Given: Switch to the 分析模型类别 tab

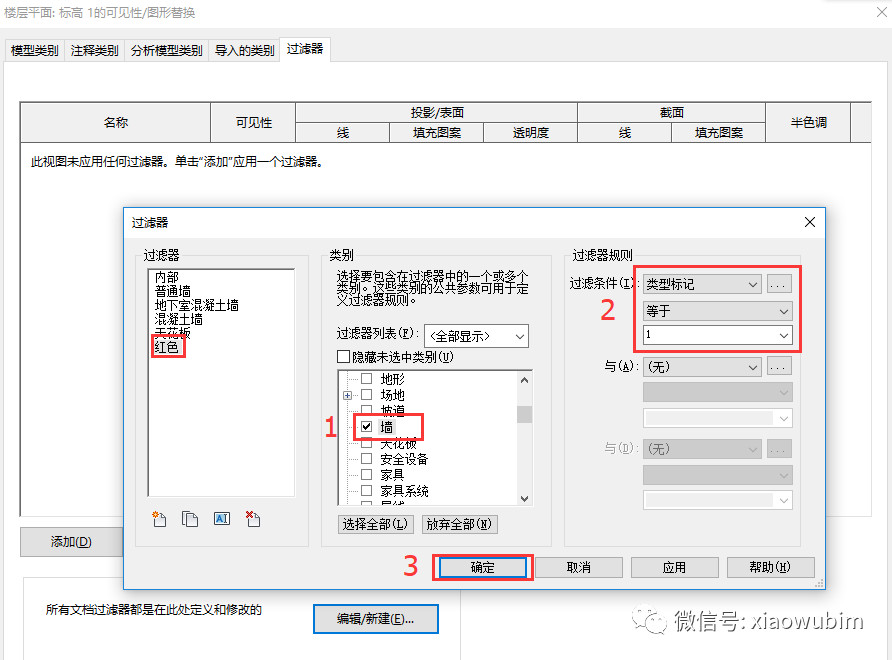Looking at the screenshot, I should 167,51.
